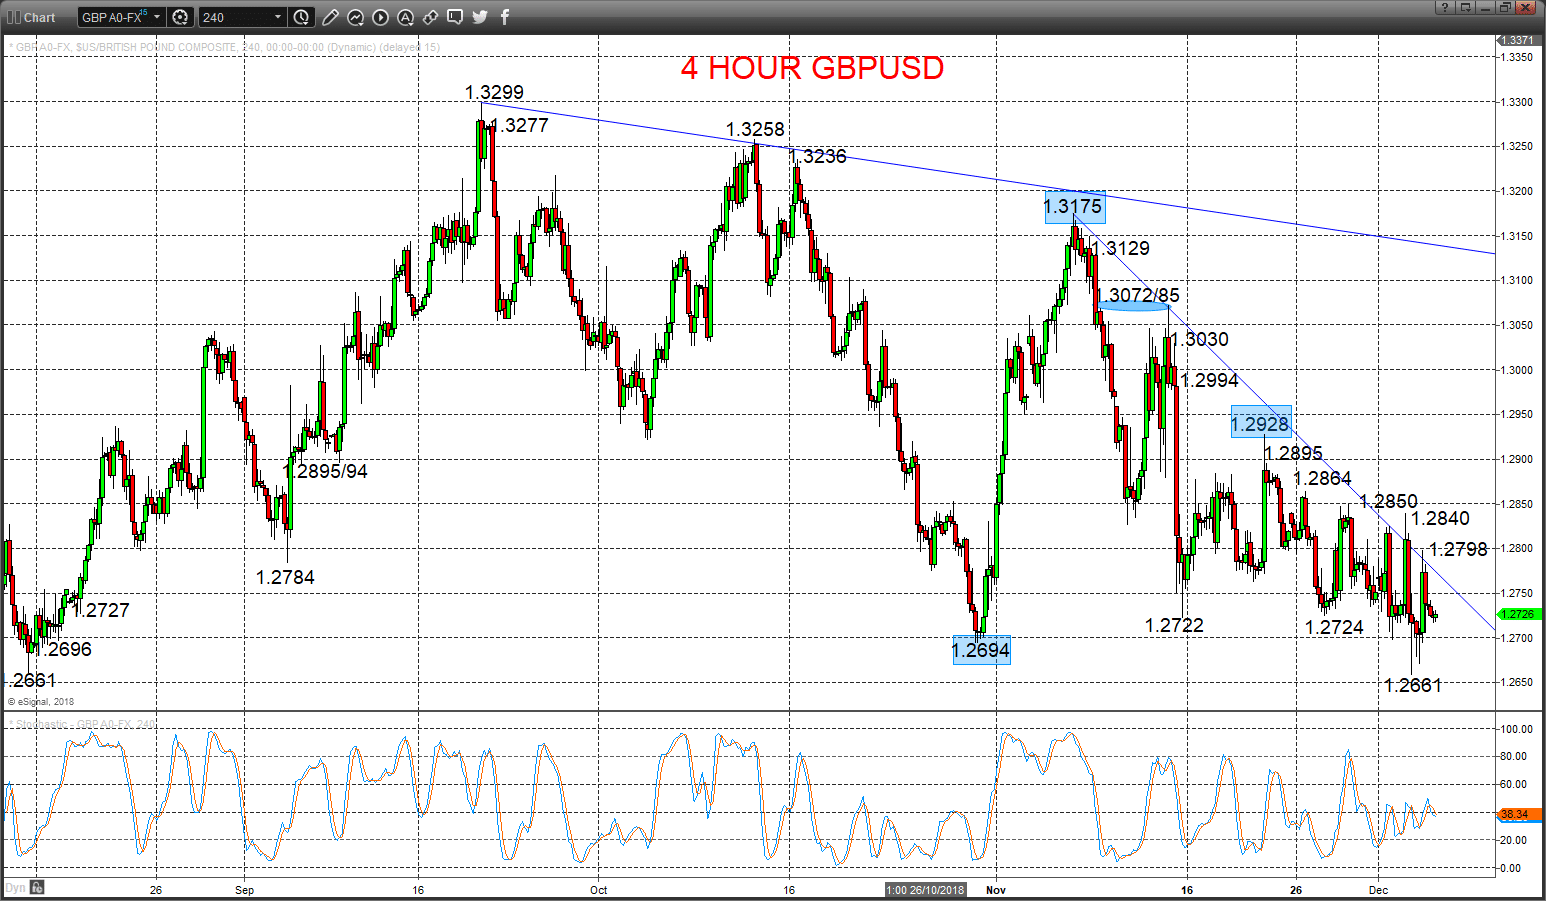
Task: Select the 1.3030 price label
Action: coord(1200,339)
